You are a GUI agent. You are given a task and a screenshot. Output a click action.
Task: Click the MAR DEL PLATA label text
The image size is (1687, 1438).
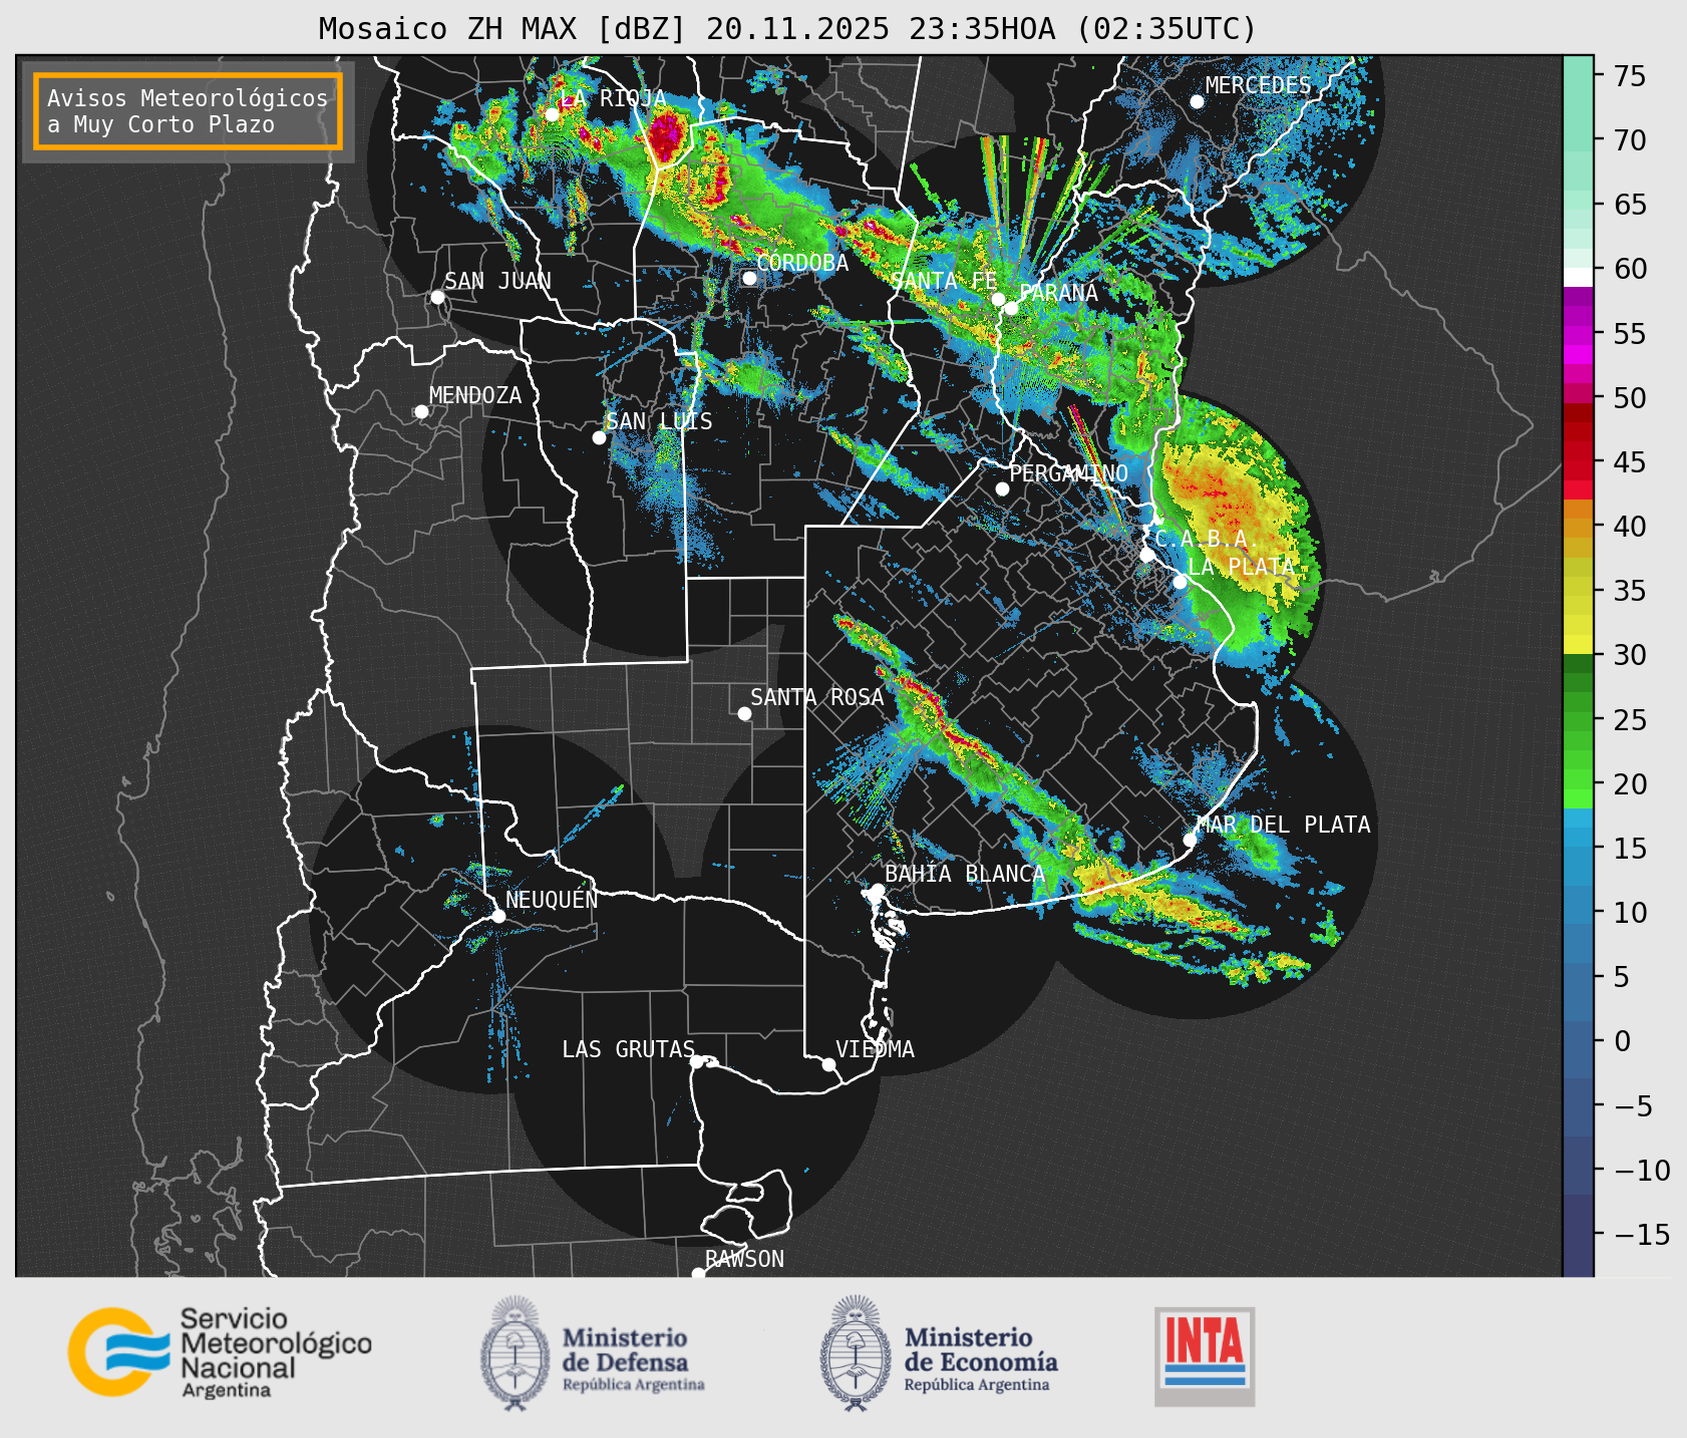[1283, 825]
